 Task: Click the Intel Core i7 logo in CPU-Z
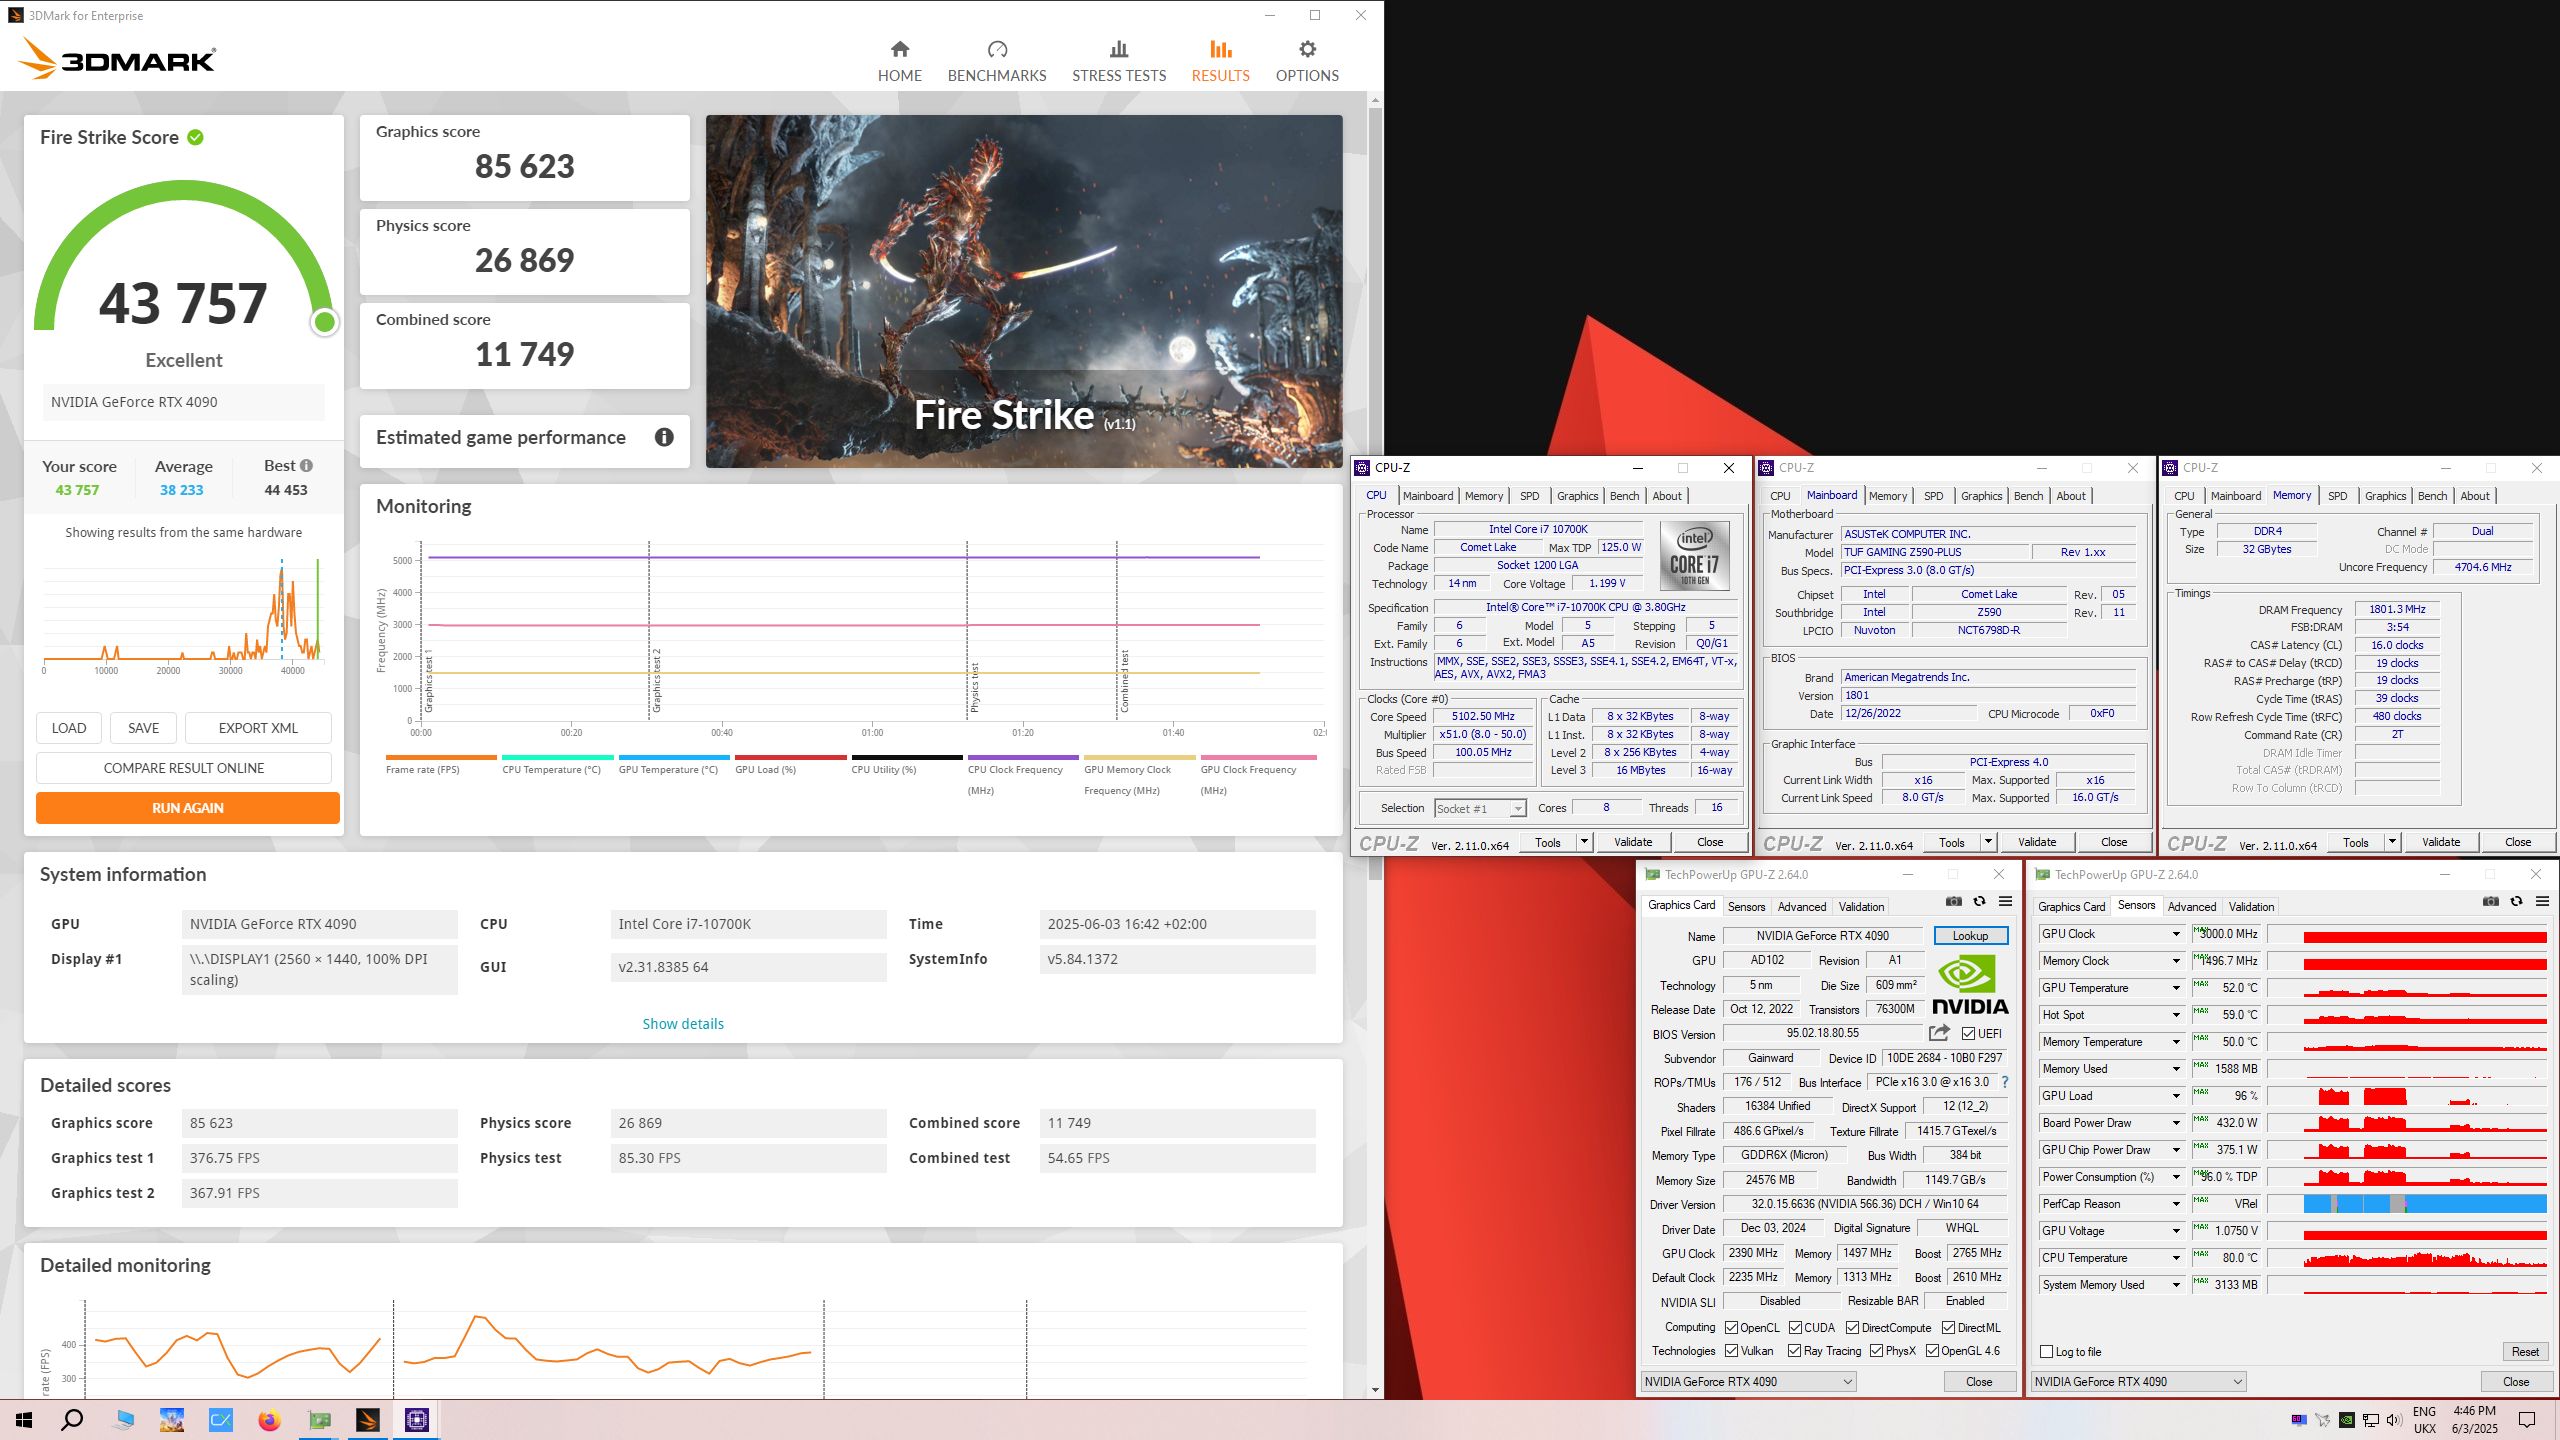tap(1694, 556)
